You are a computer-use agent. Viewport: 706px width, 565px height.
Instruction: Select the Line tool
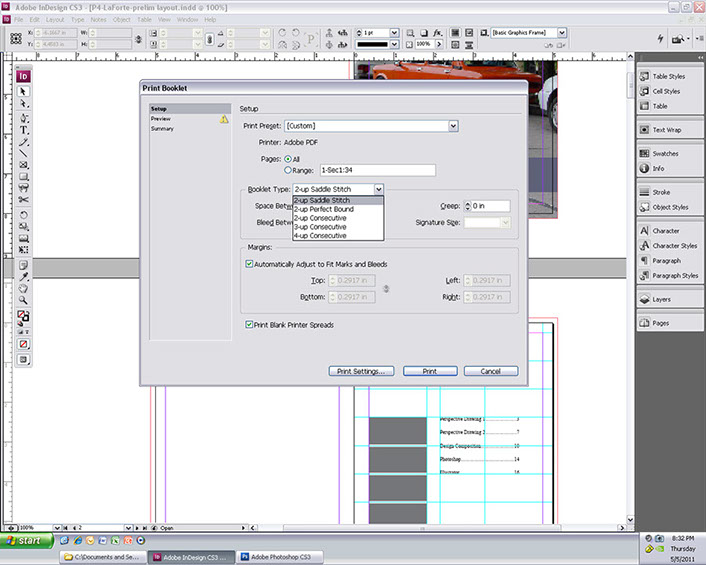click(x=23, y=154)
